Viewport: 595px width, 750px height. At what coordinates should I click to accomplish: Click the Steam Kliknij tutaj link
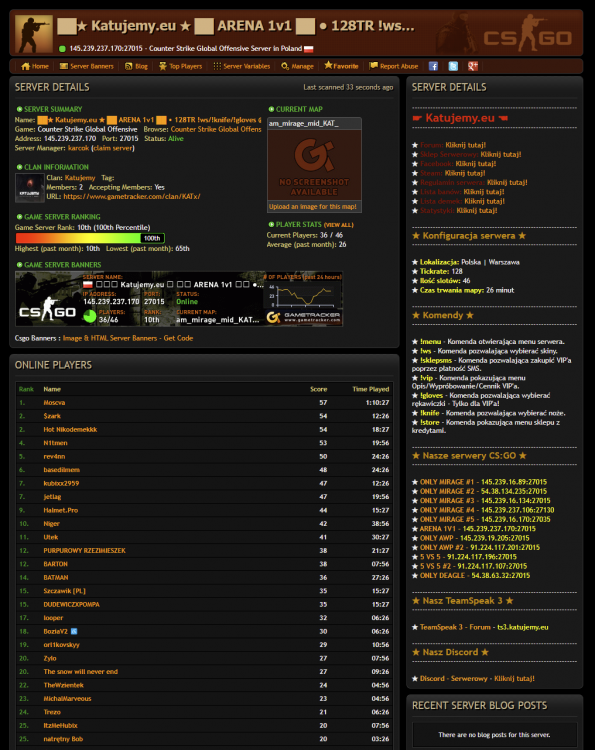465,173
